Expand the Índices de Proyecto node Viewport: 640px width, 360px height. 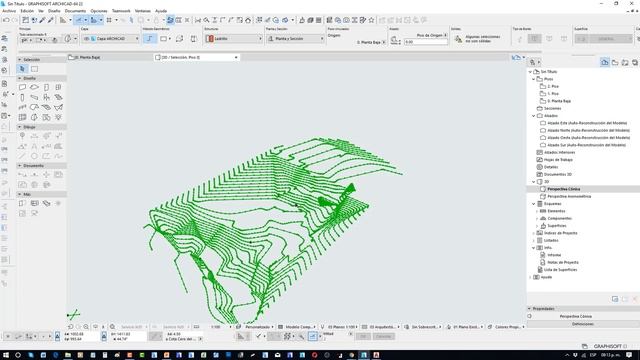click(x=533, y=233)
